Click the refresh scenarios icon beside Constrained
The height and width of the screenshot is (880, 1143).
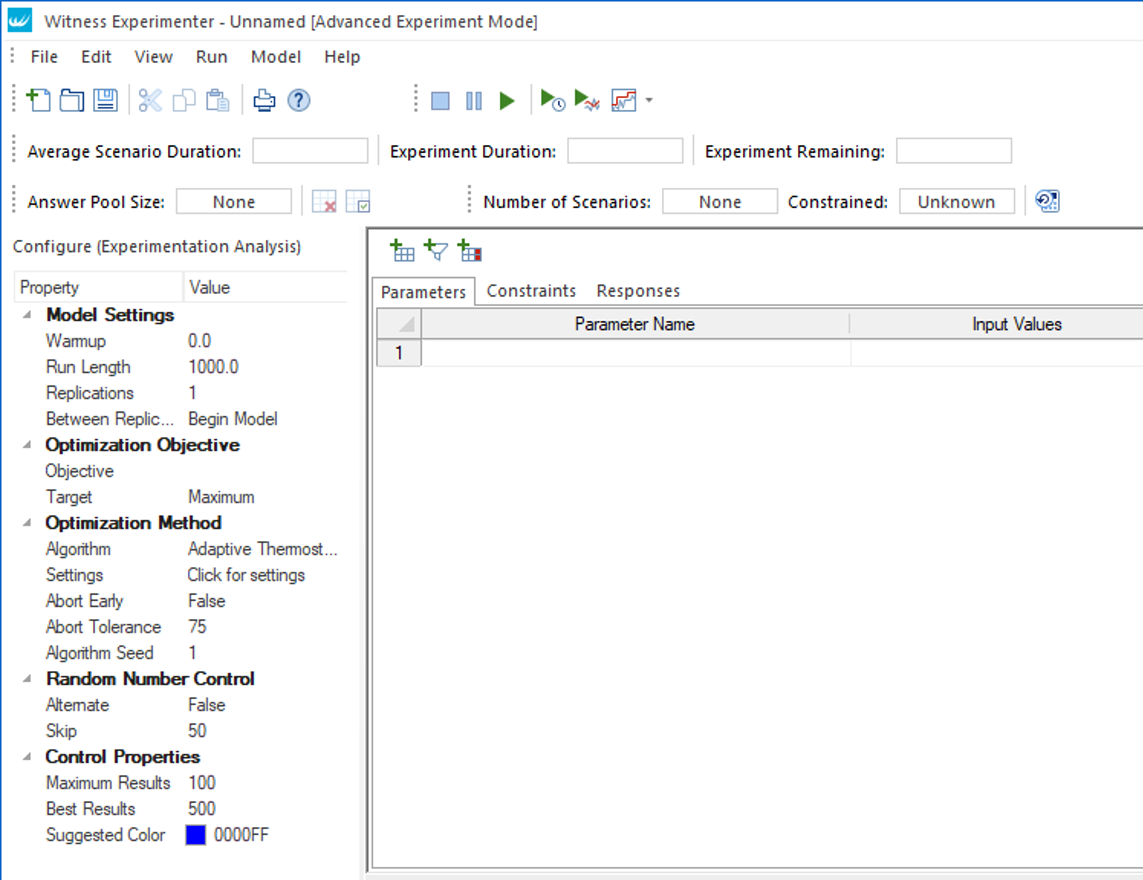click(x=1047, y=202)
